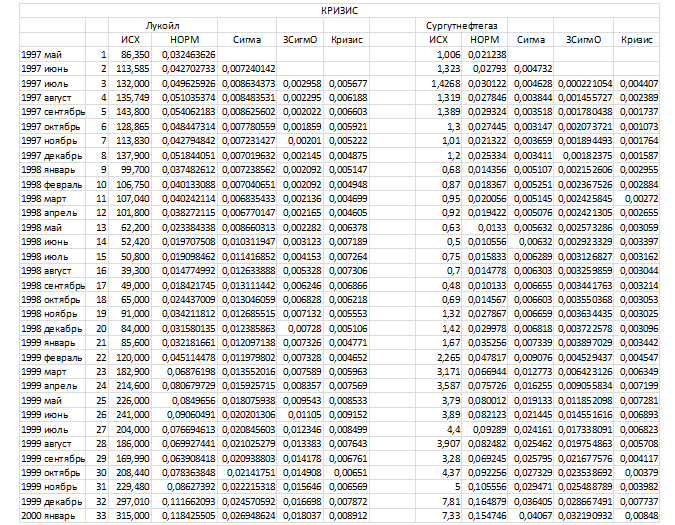
Task: Select the cell with value 1,006
Action: click(438, 55)
